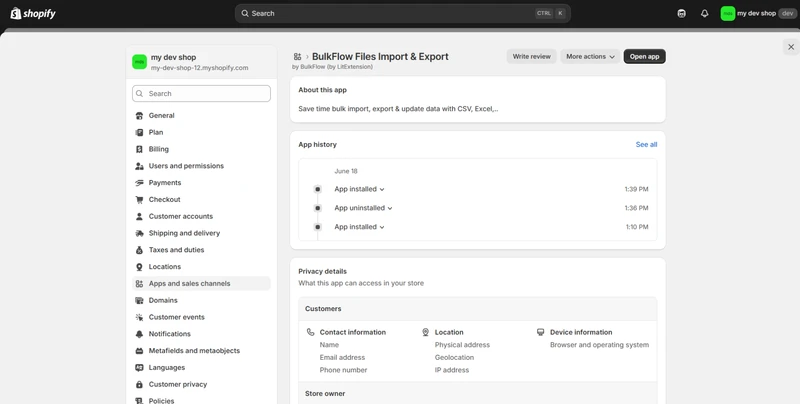Screen dimensions: 800x404
Task: Click the Languages icon
Action: (139, 368)
